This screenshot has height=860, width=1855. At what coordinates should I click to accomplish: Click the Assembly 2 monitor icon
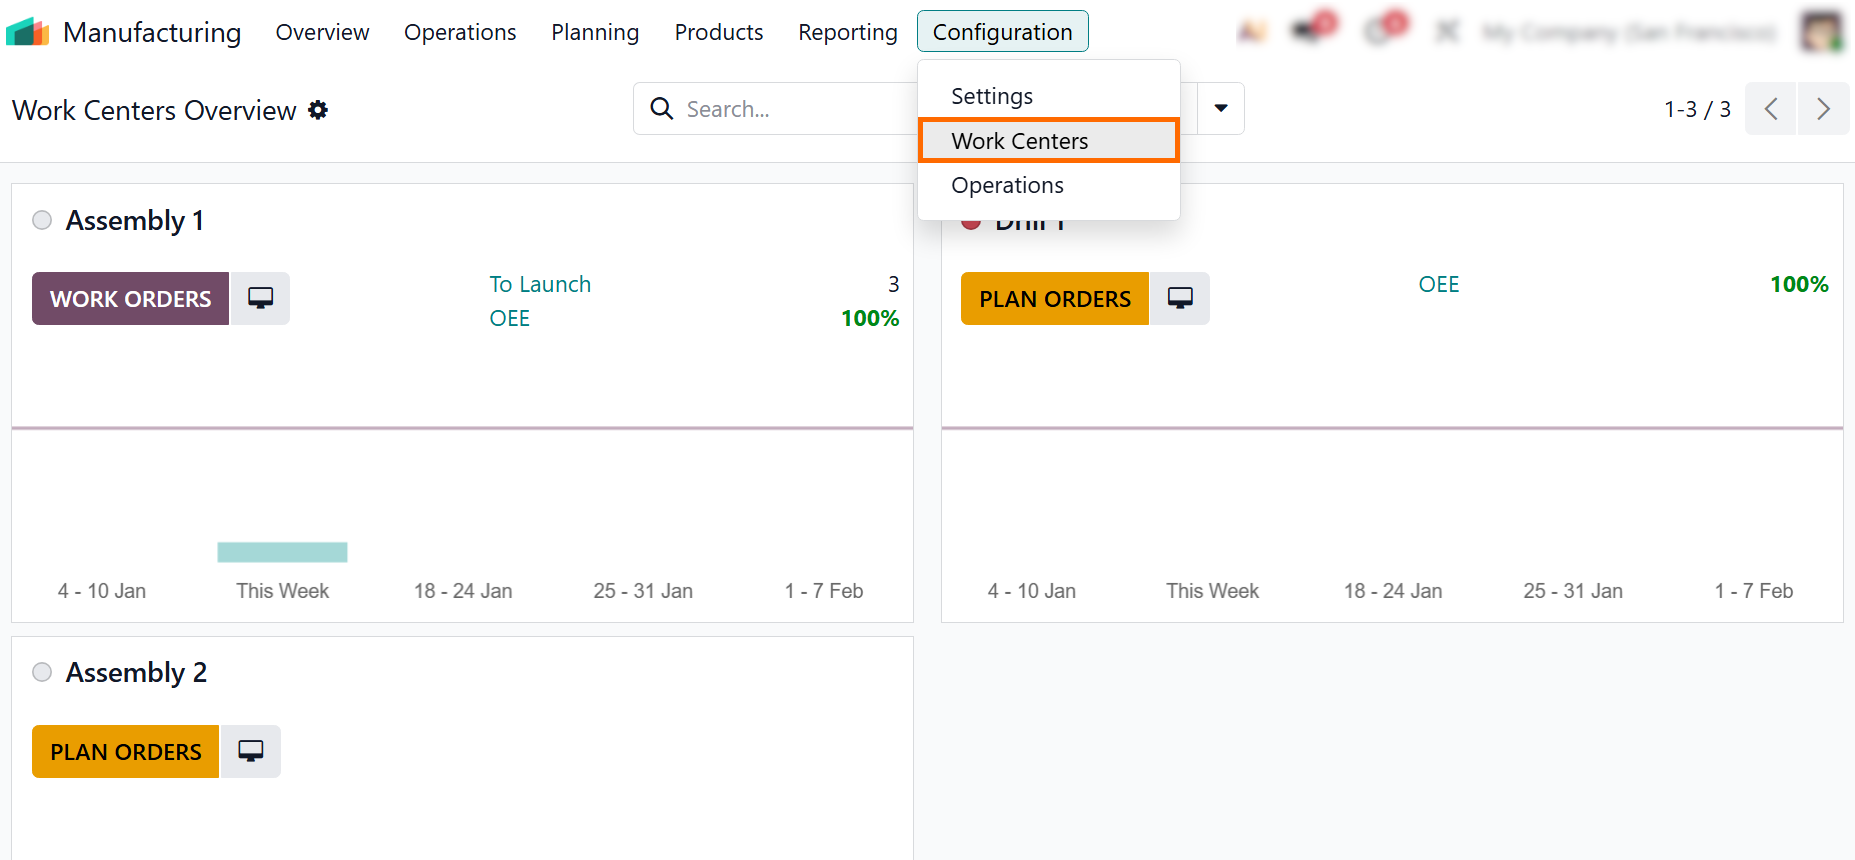click(251, 751)
